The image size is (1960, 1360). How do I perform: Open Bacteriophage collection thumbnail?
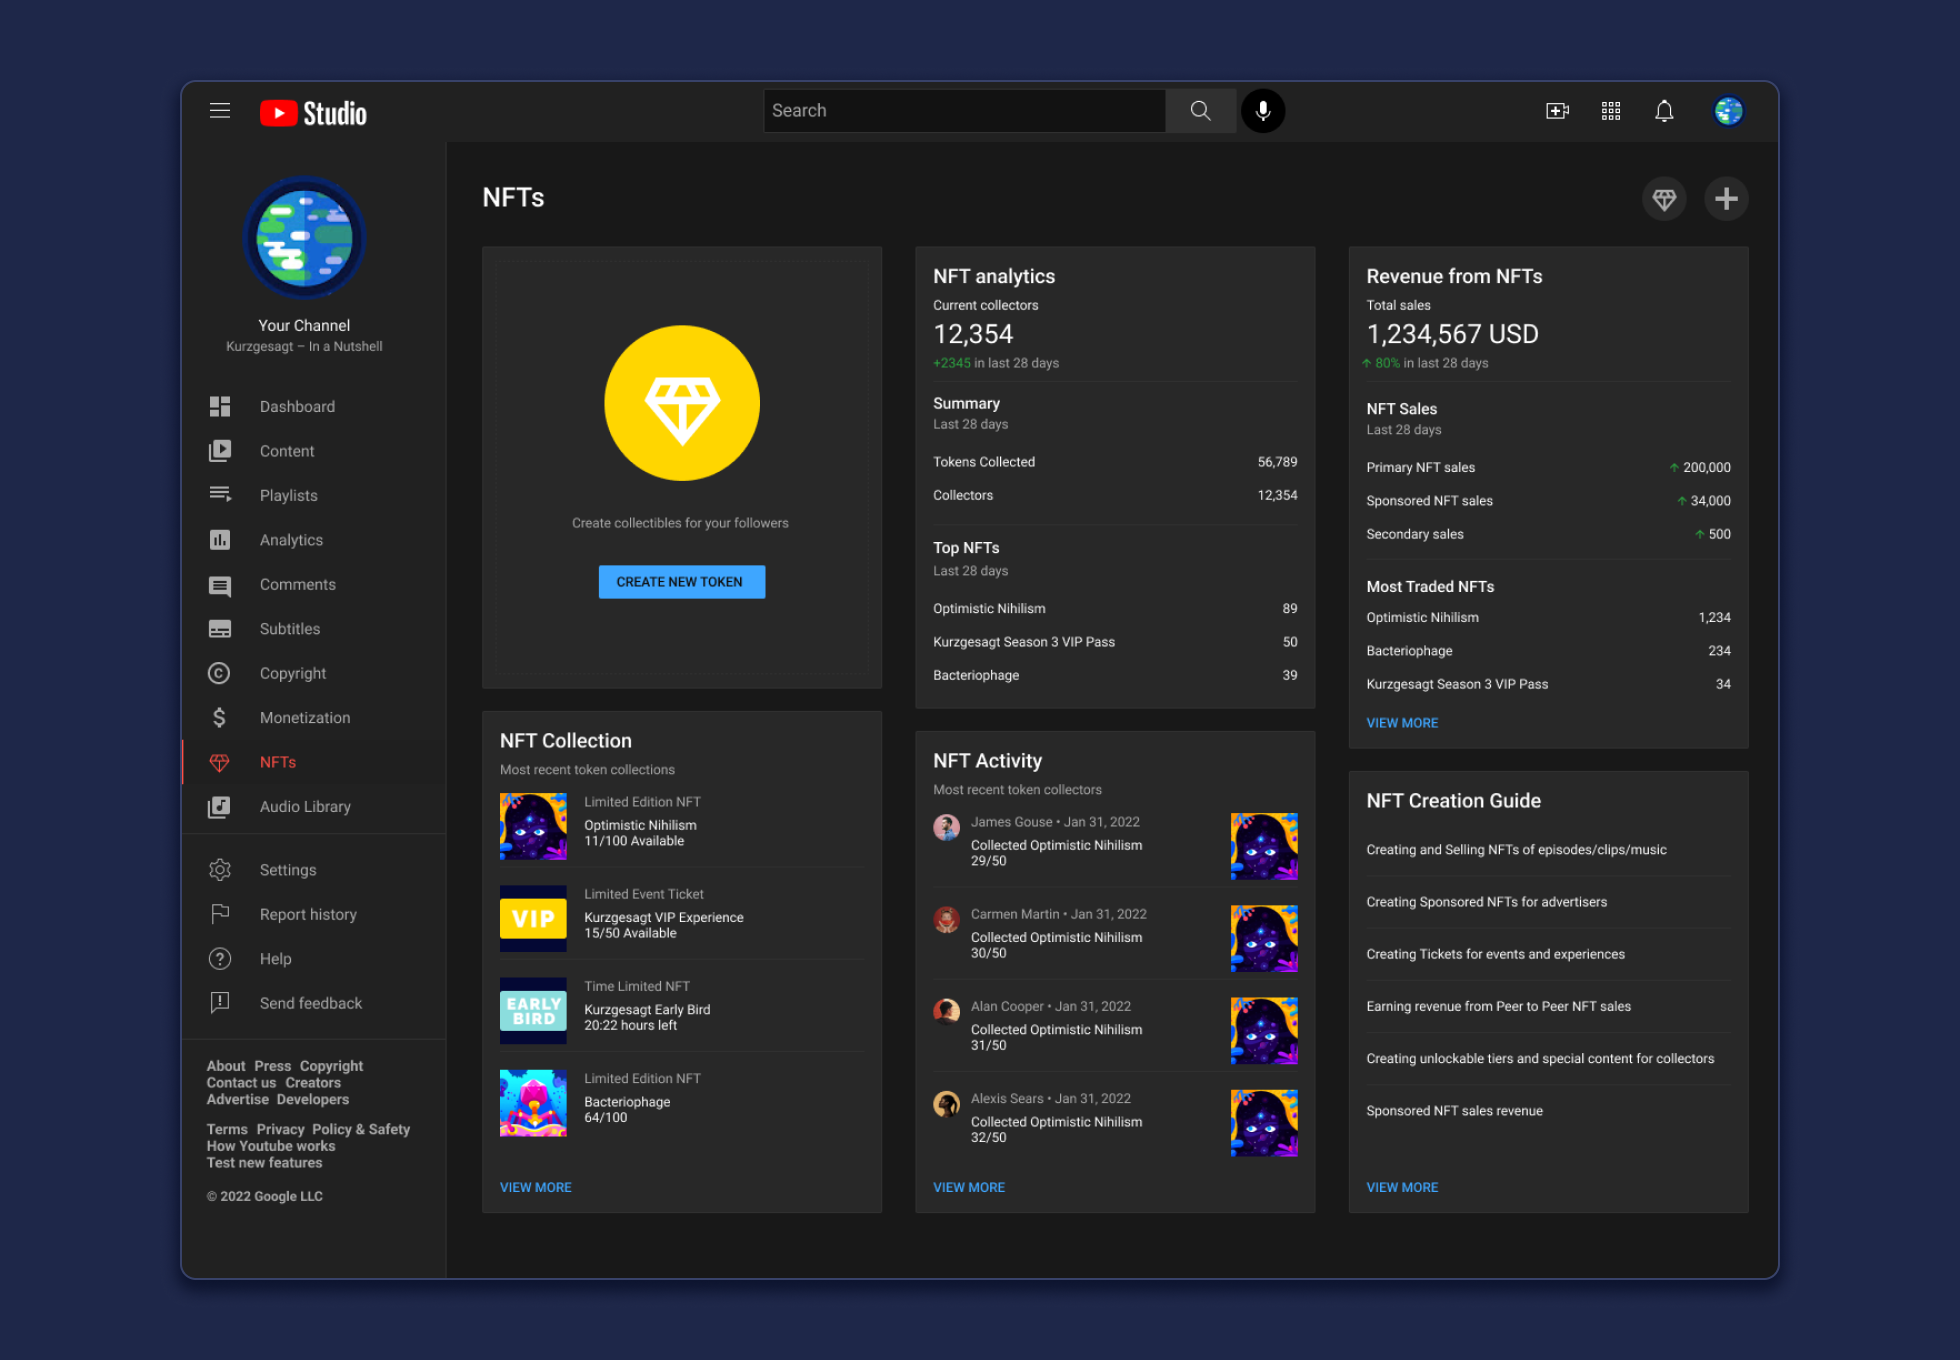click(533, 1103)
